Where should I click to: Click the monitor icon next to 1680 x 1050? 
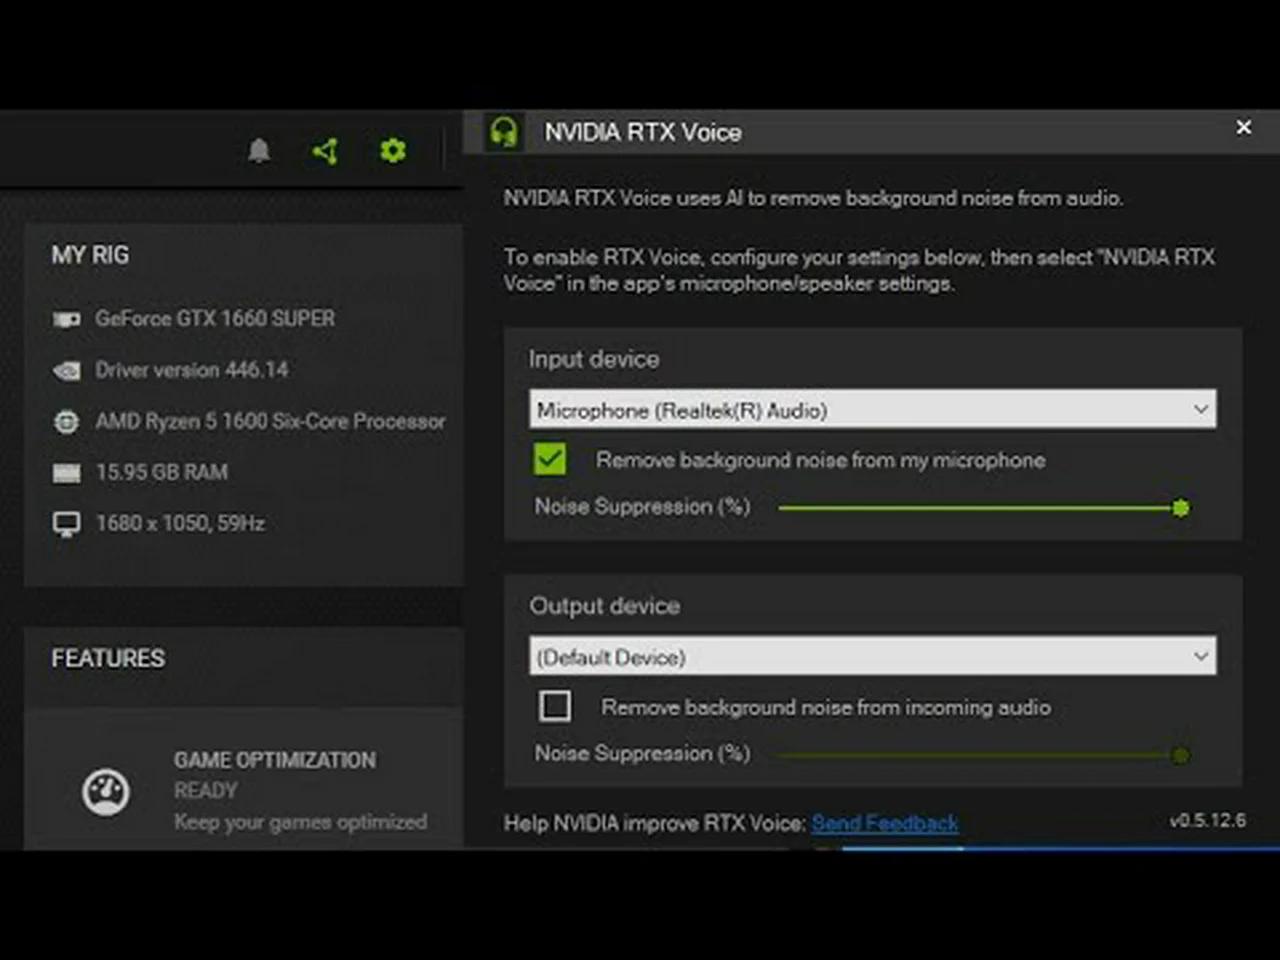tap(66, 524)
